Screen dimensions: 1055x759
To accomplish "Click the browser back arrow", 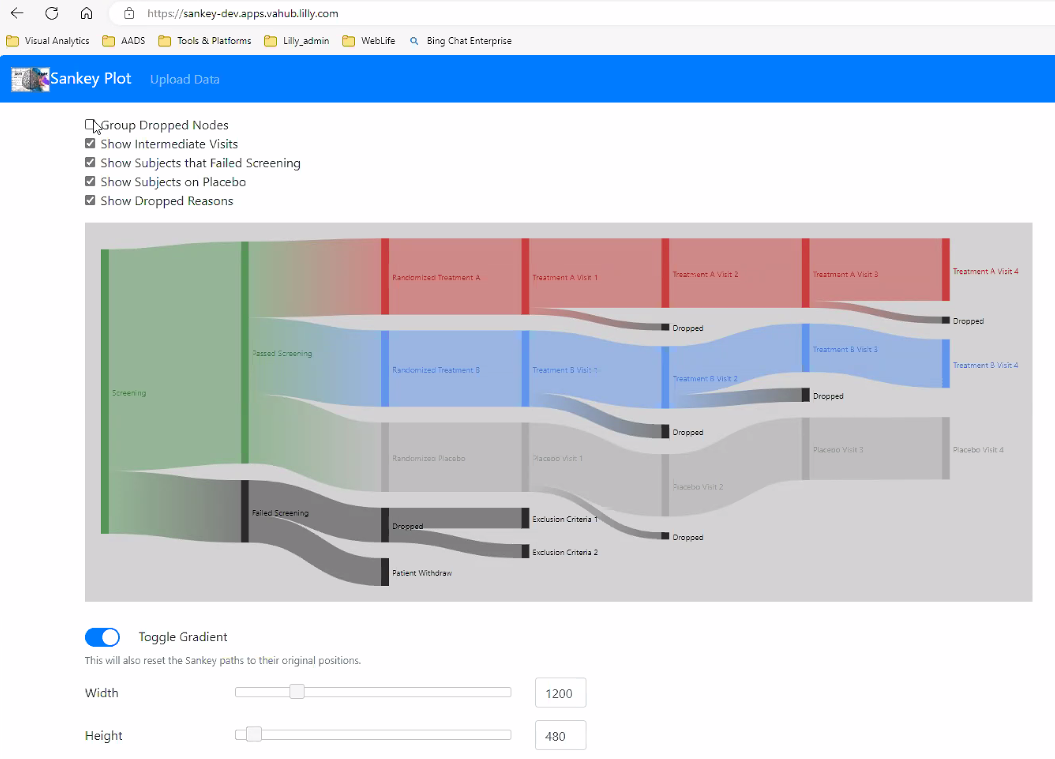I will click(17, 13).
